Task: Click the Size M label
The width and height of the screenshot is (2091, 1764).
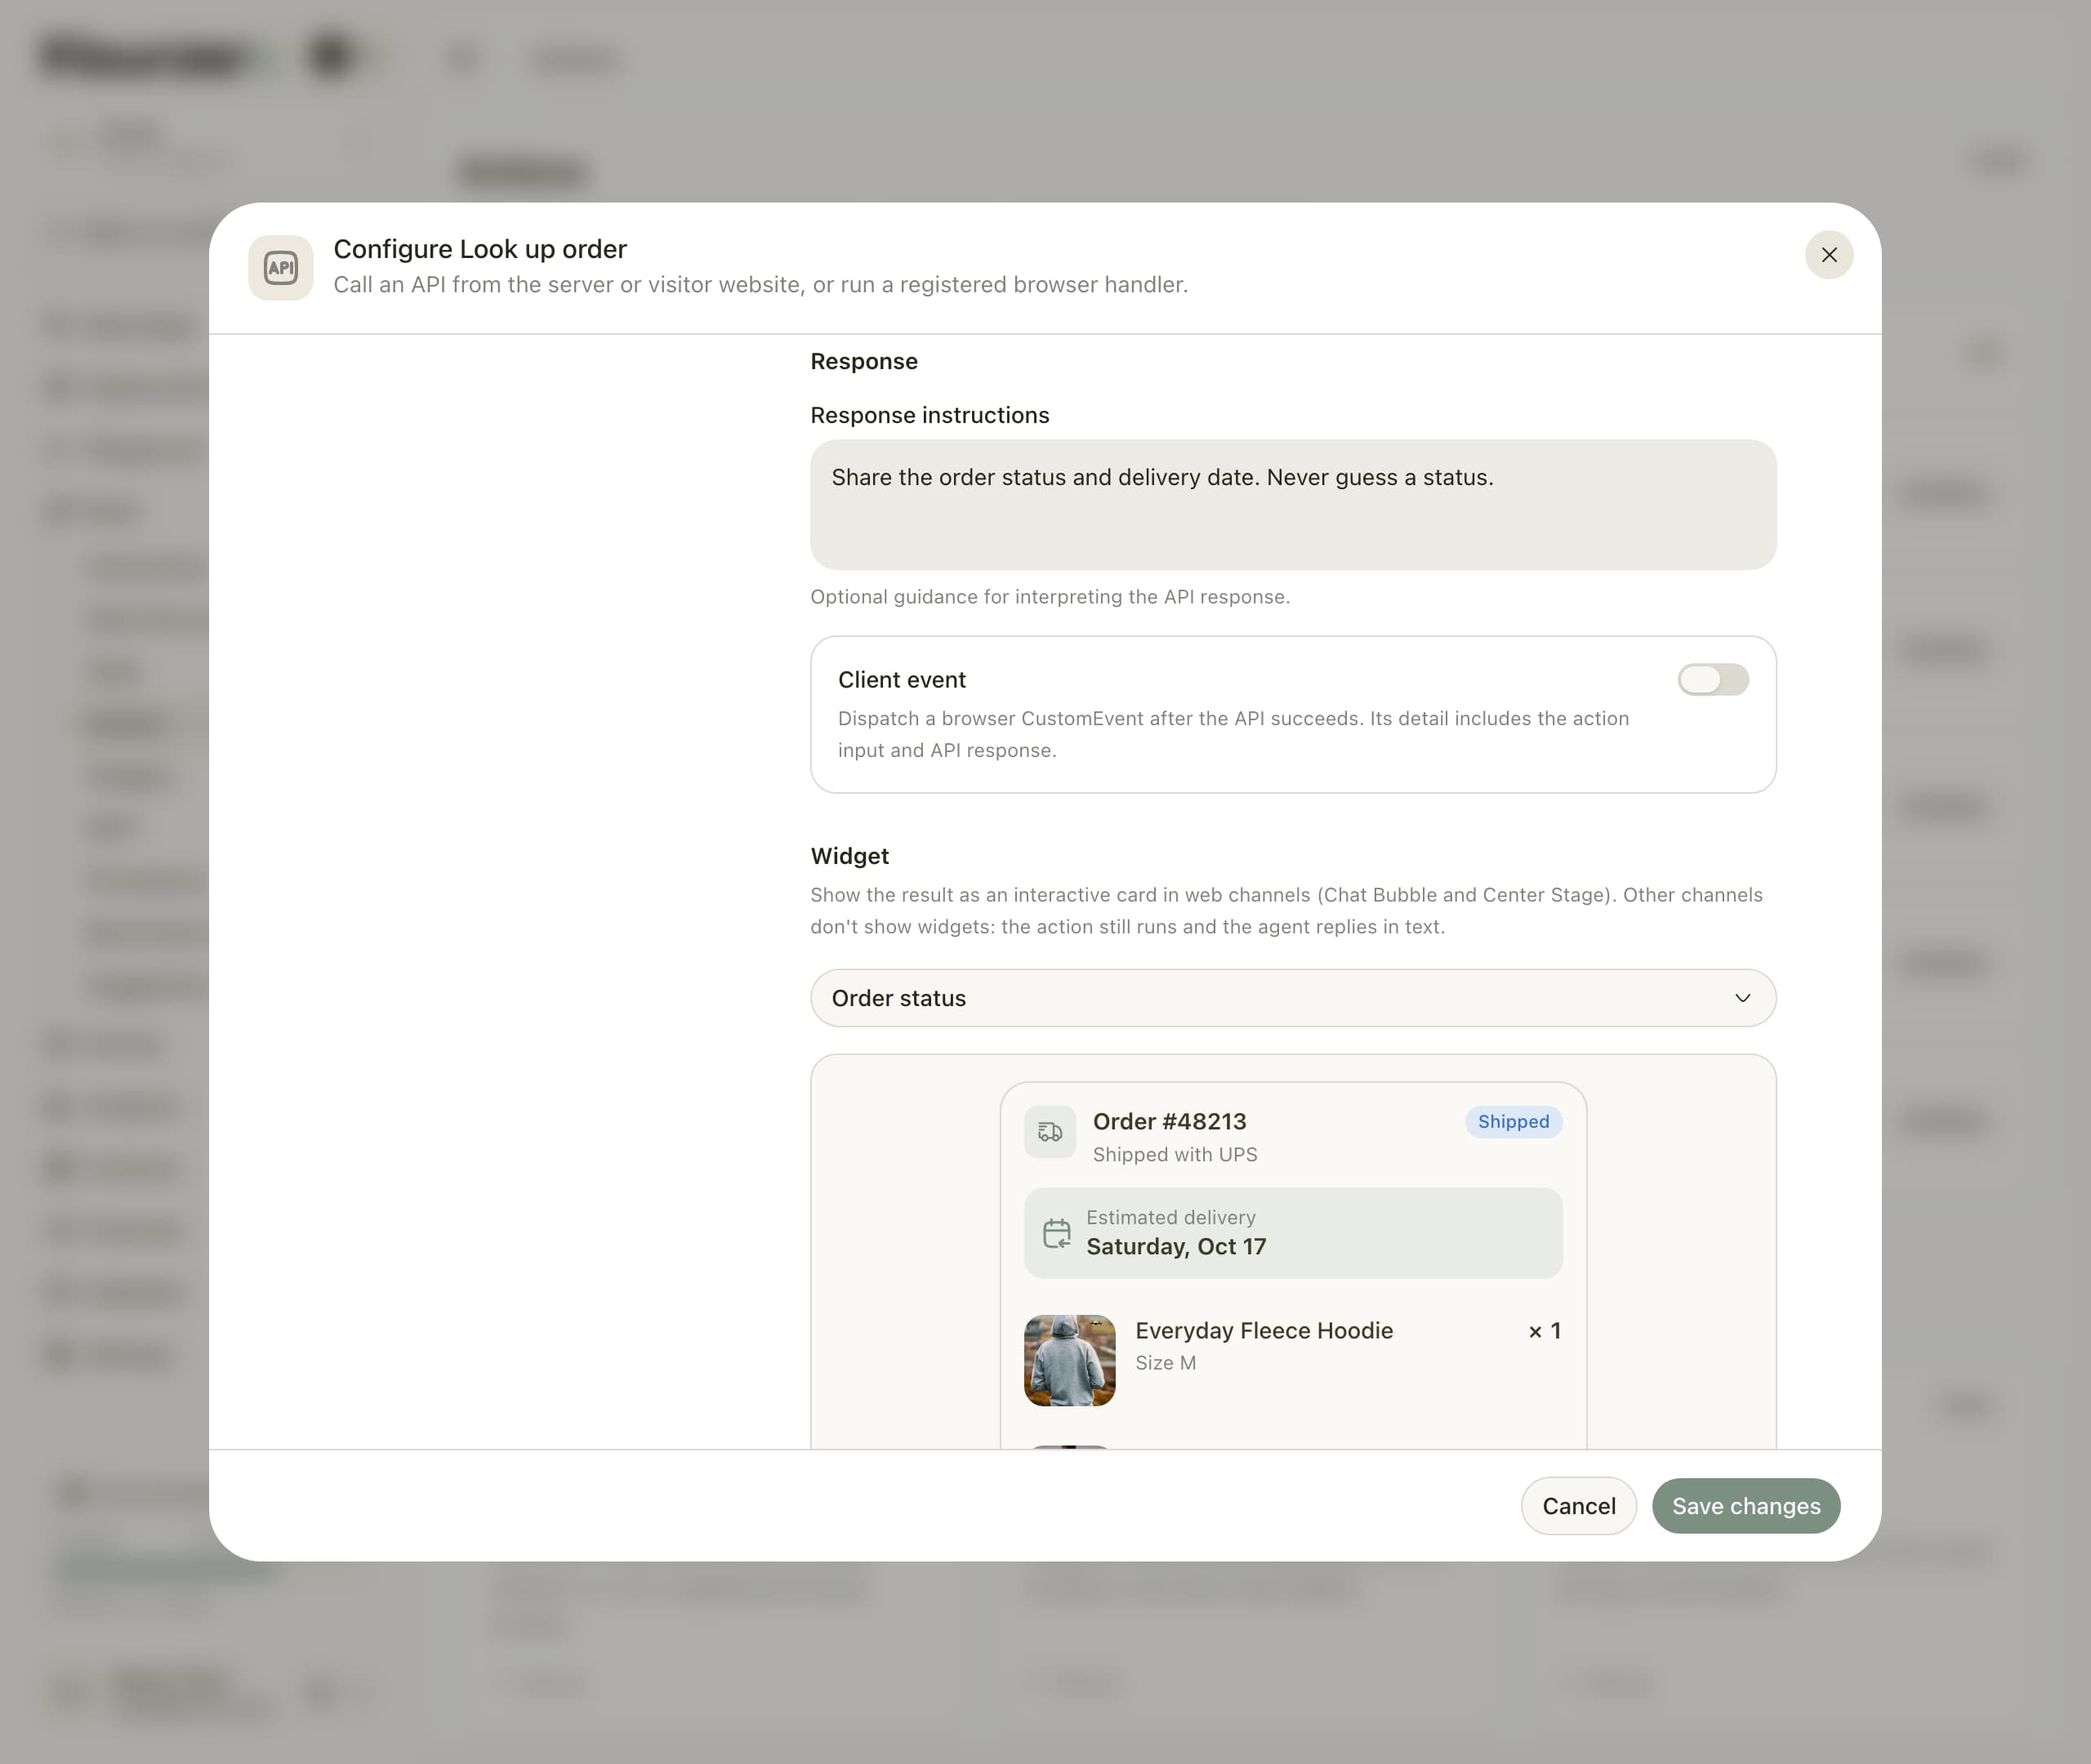Action: pyautogui.click(x=1165, y=1363)
